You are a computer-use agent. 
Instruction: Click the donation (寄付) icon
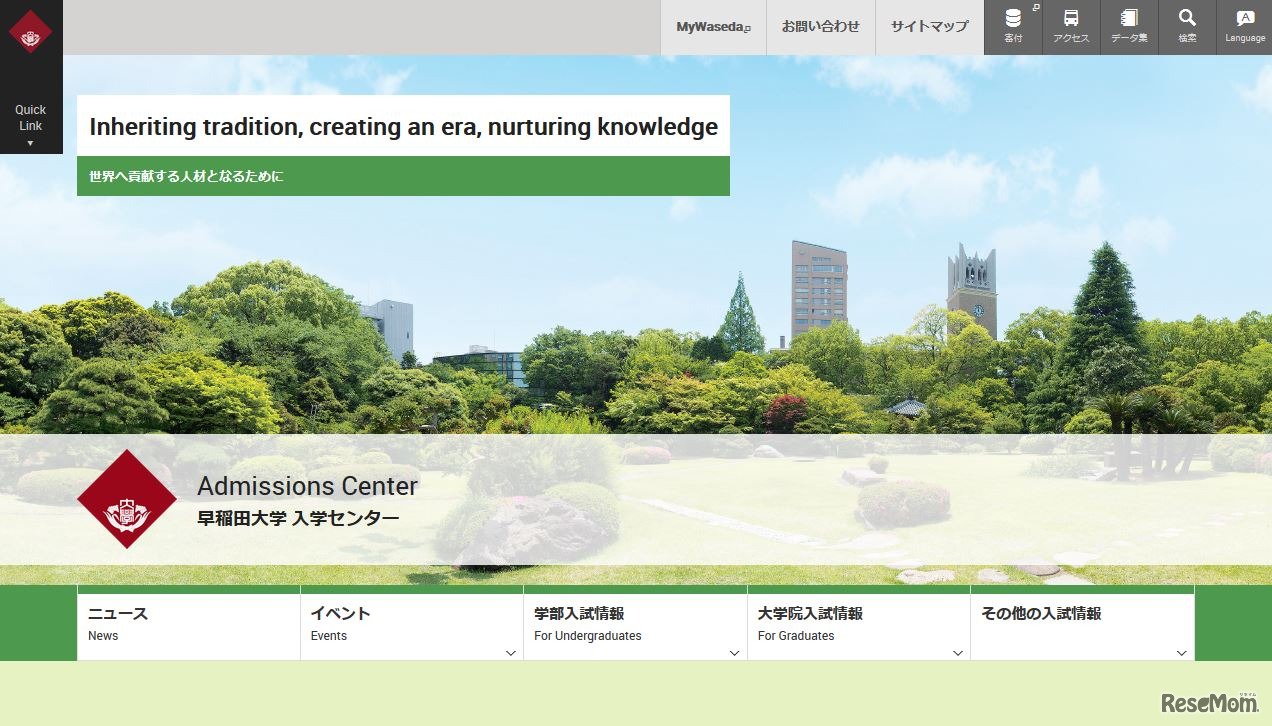point(1013,22)
